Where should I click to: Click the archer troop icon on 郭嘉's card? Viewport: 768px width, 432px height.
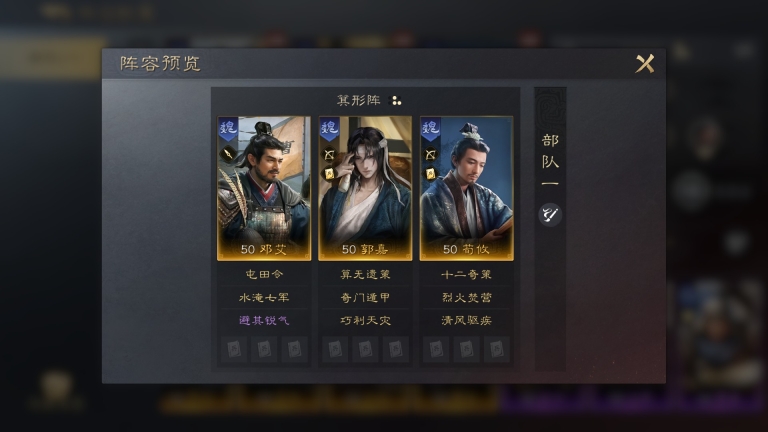[330, 155]
